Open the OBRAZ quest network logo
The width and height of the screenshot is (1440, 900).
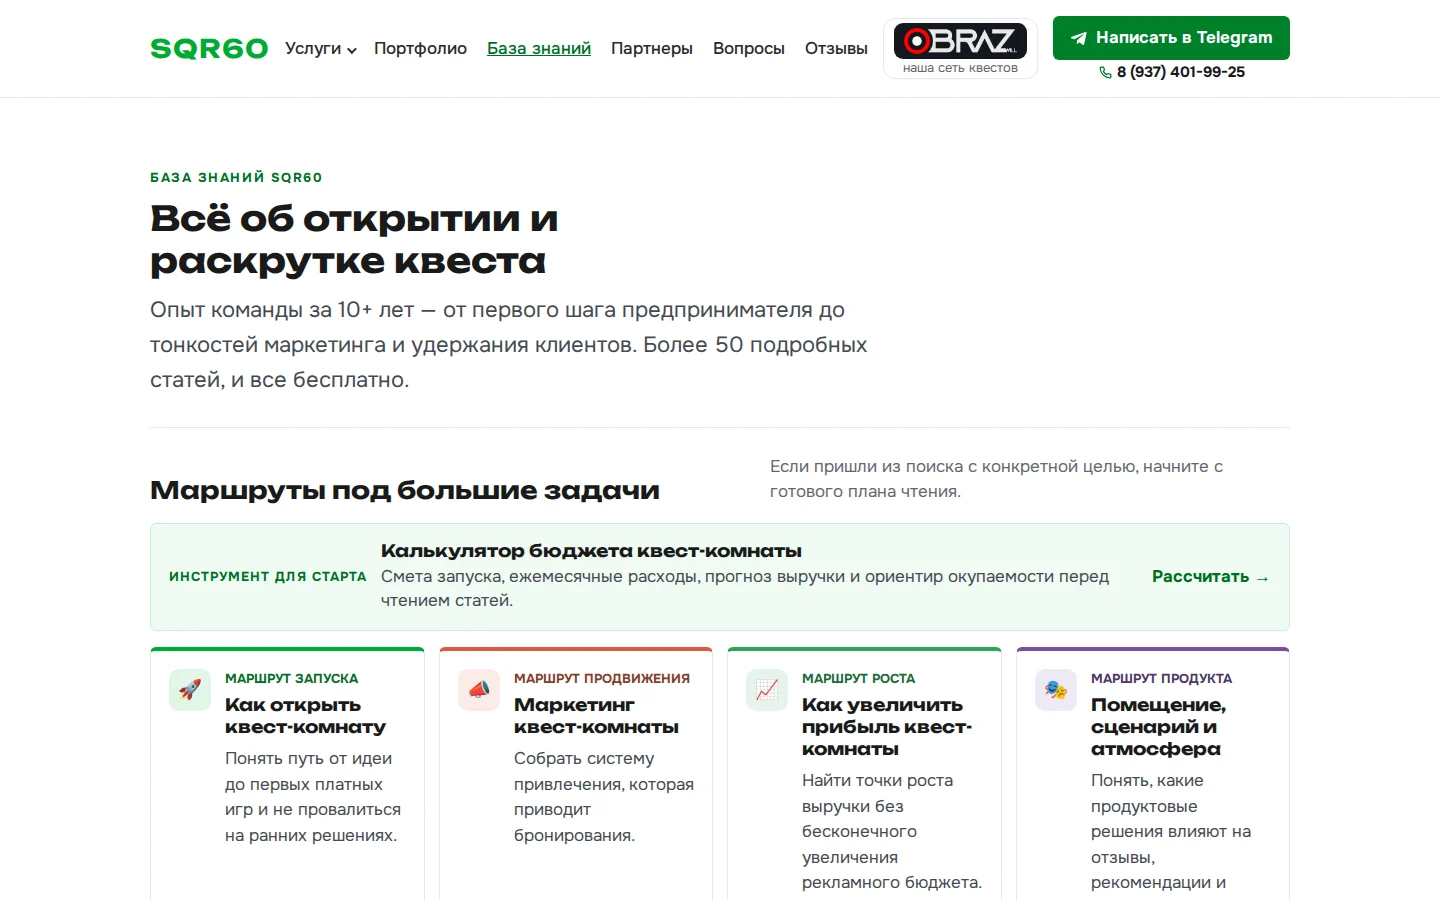[x=960, y=41]
